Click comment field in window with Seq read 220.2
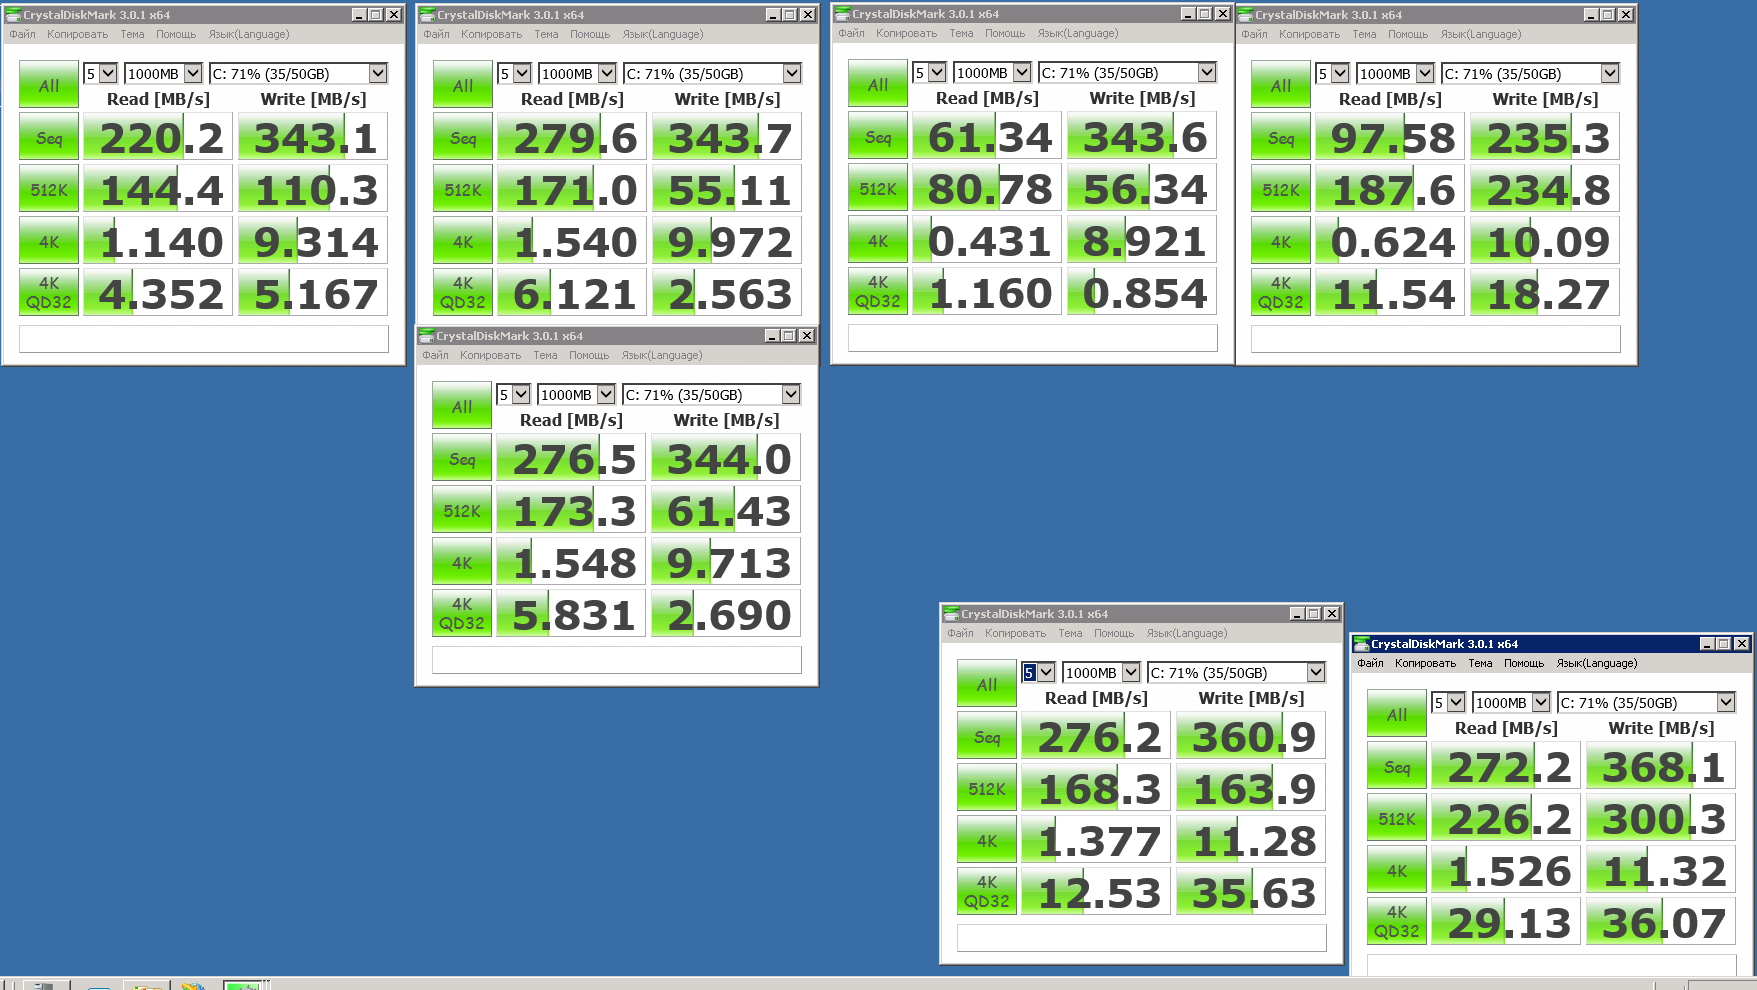Screen dimensions: 1757x990 [204, 339]
